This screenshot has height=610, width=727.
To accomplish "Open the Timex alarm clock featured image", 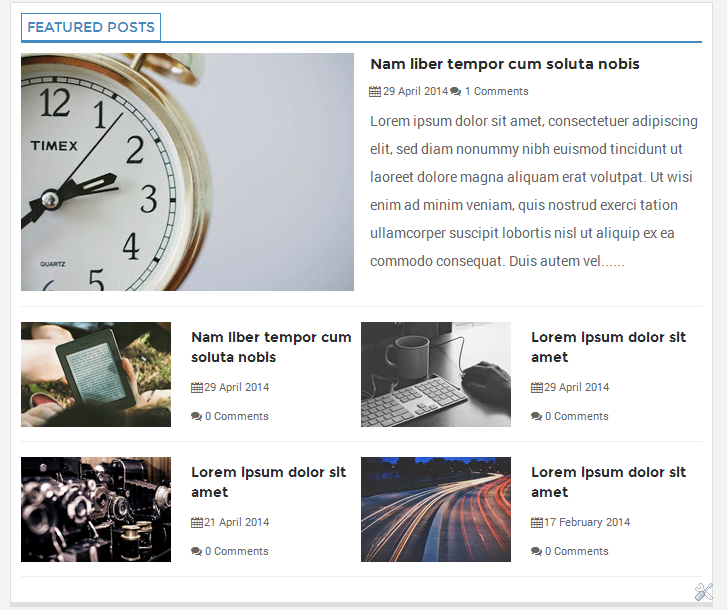I will (x=187, y=172).
